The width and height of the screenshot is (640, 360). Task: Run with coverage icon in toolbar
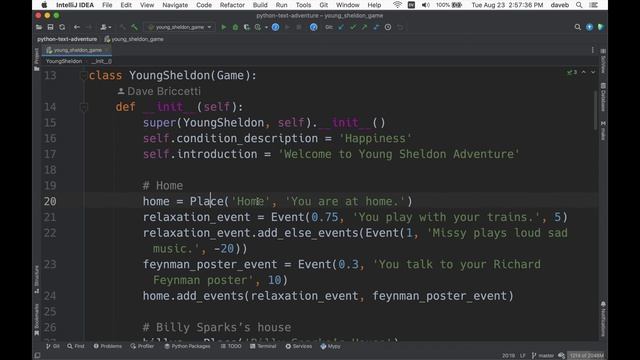point(247,27)
